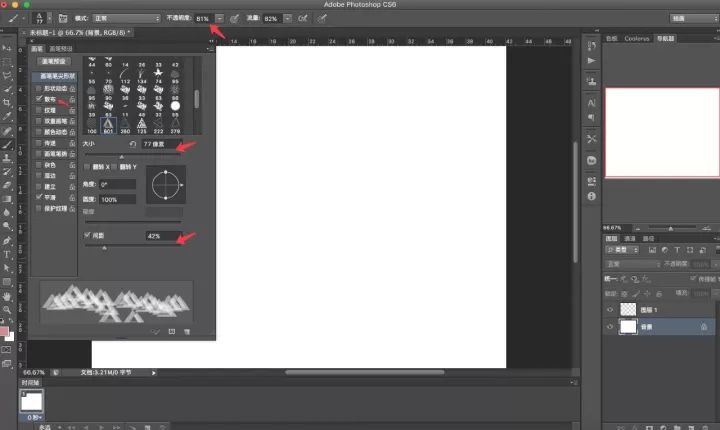
Task: Select the Type tool
Action: [7, 255]
